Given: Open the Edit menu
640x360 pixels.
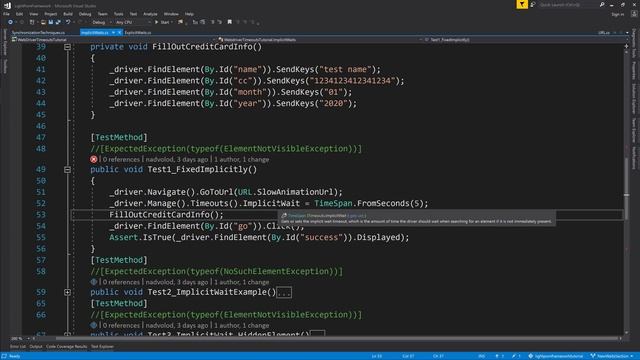Looking at the screenshot, I should point(19,14).
